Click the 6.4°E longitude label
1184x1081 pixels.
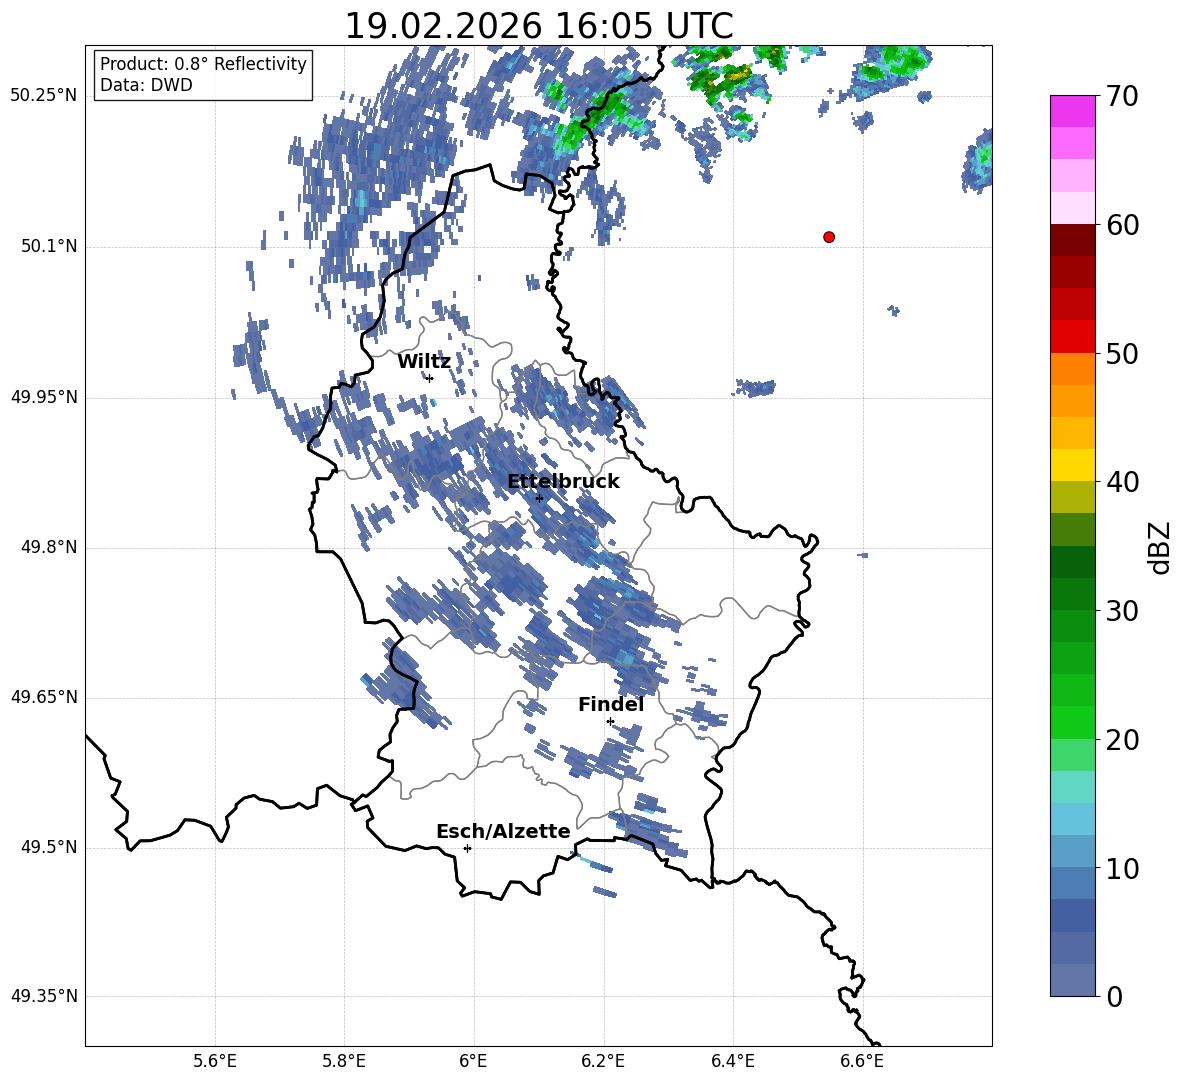[732, 1061]
